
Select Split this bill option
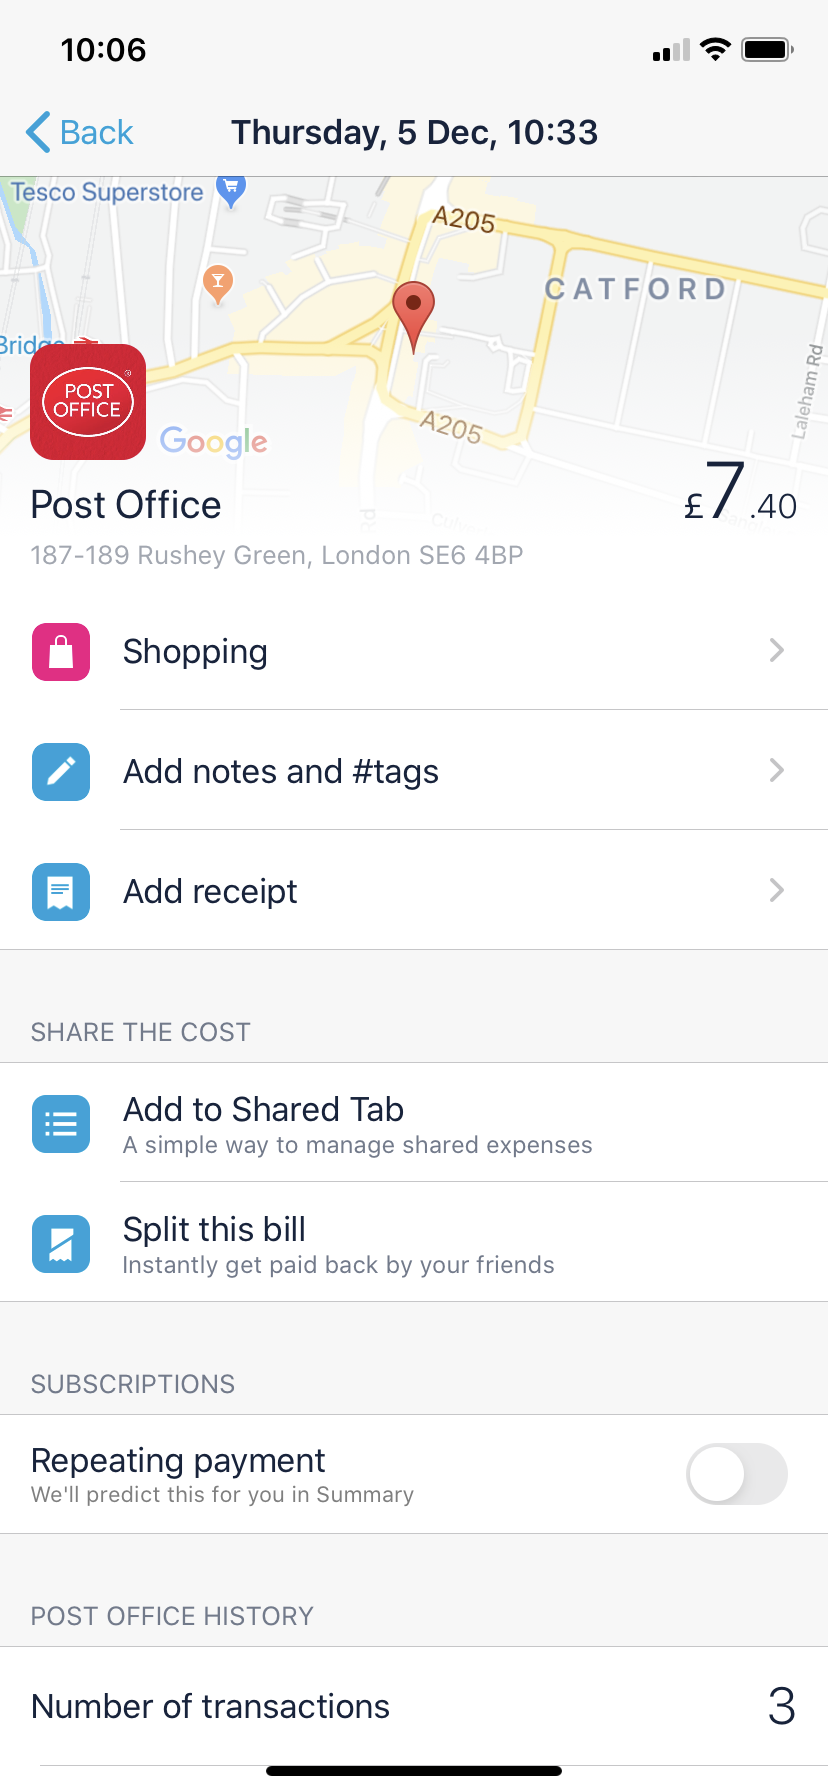click(x=414, y=1243)
